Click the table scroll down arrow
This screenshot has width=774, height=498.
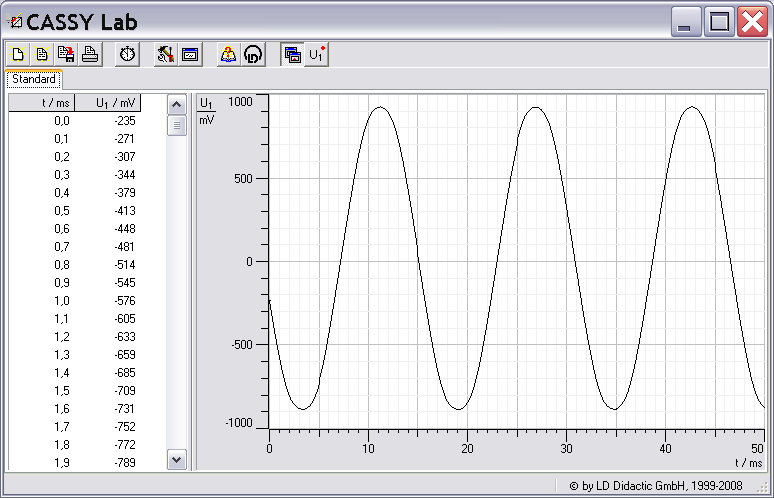click(x=177, y=460)
